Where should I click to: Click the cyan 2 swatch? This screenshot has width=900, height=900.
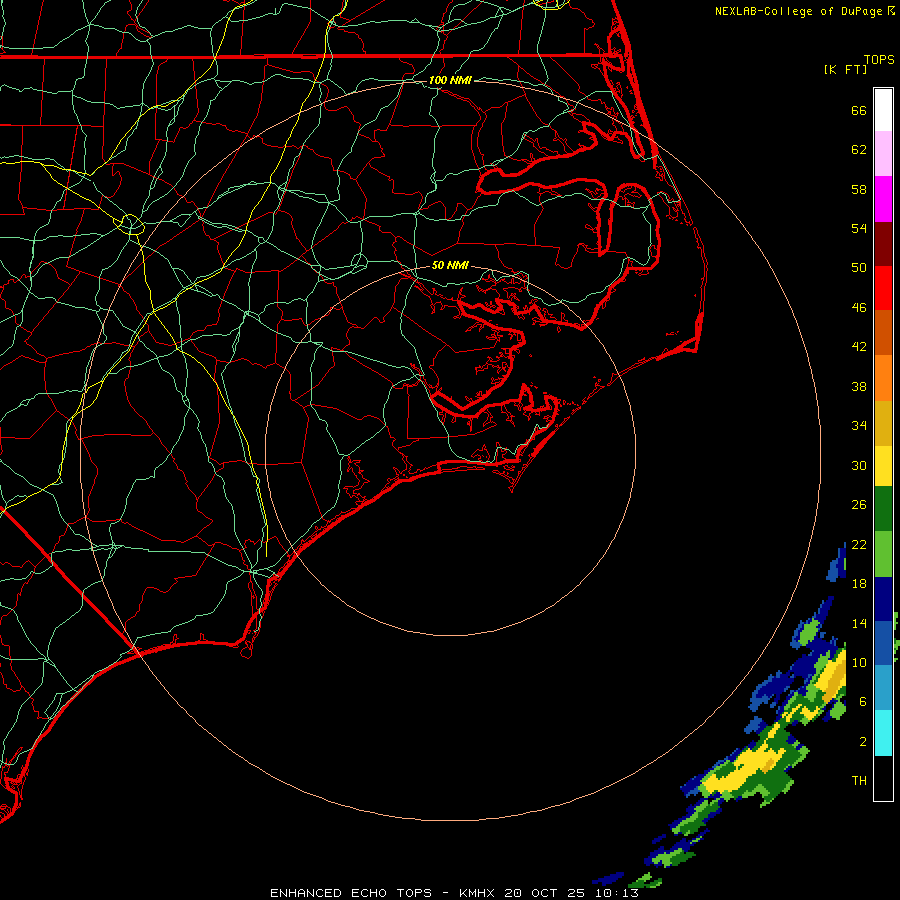(883, 732)
